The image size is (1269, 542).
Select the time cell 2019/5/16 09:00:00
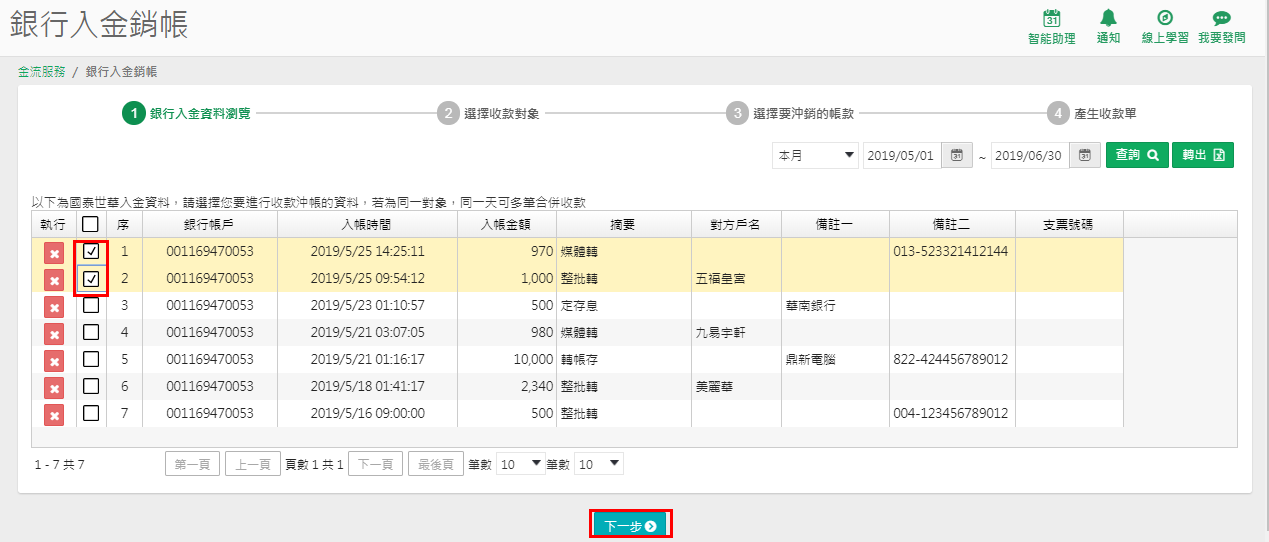pyautogui.click(x=366, y=413)
